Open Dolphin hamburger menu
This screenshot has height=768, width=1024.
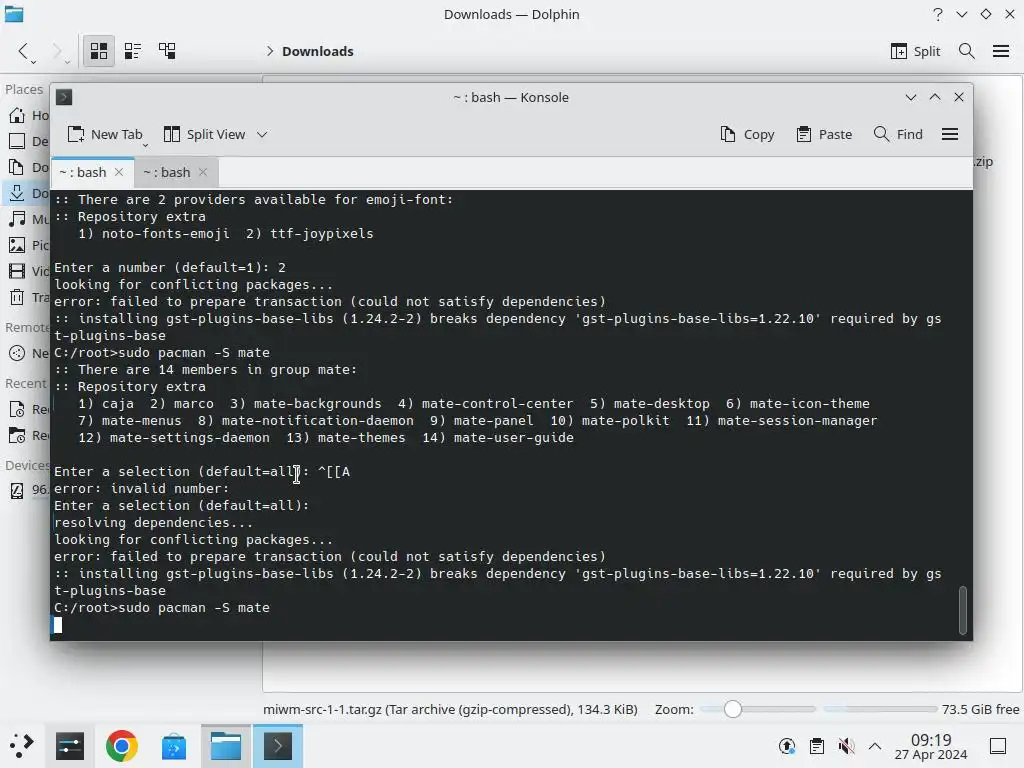click(1001, 51)
